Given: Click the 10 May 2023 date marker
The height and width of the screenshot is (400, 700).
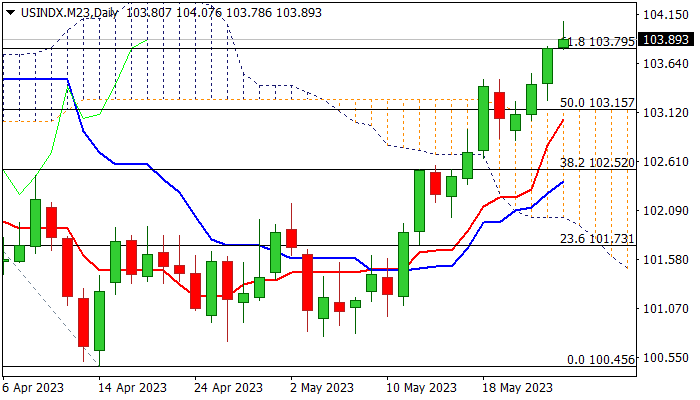Looking at the screenshot, I should [421, 388].
